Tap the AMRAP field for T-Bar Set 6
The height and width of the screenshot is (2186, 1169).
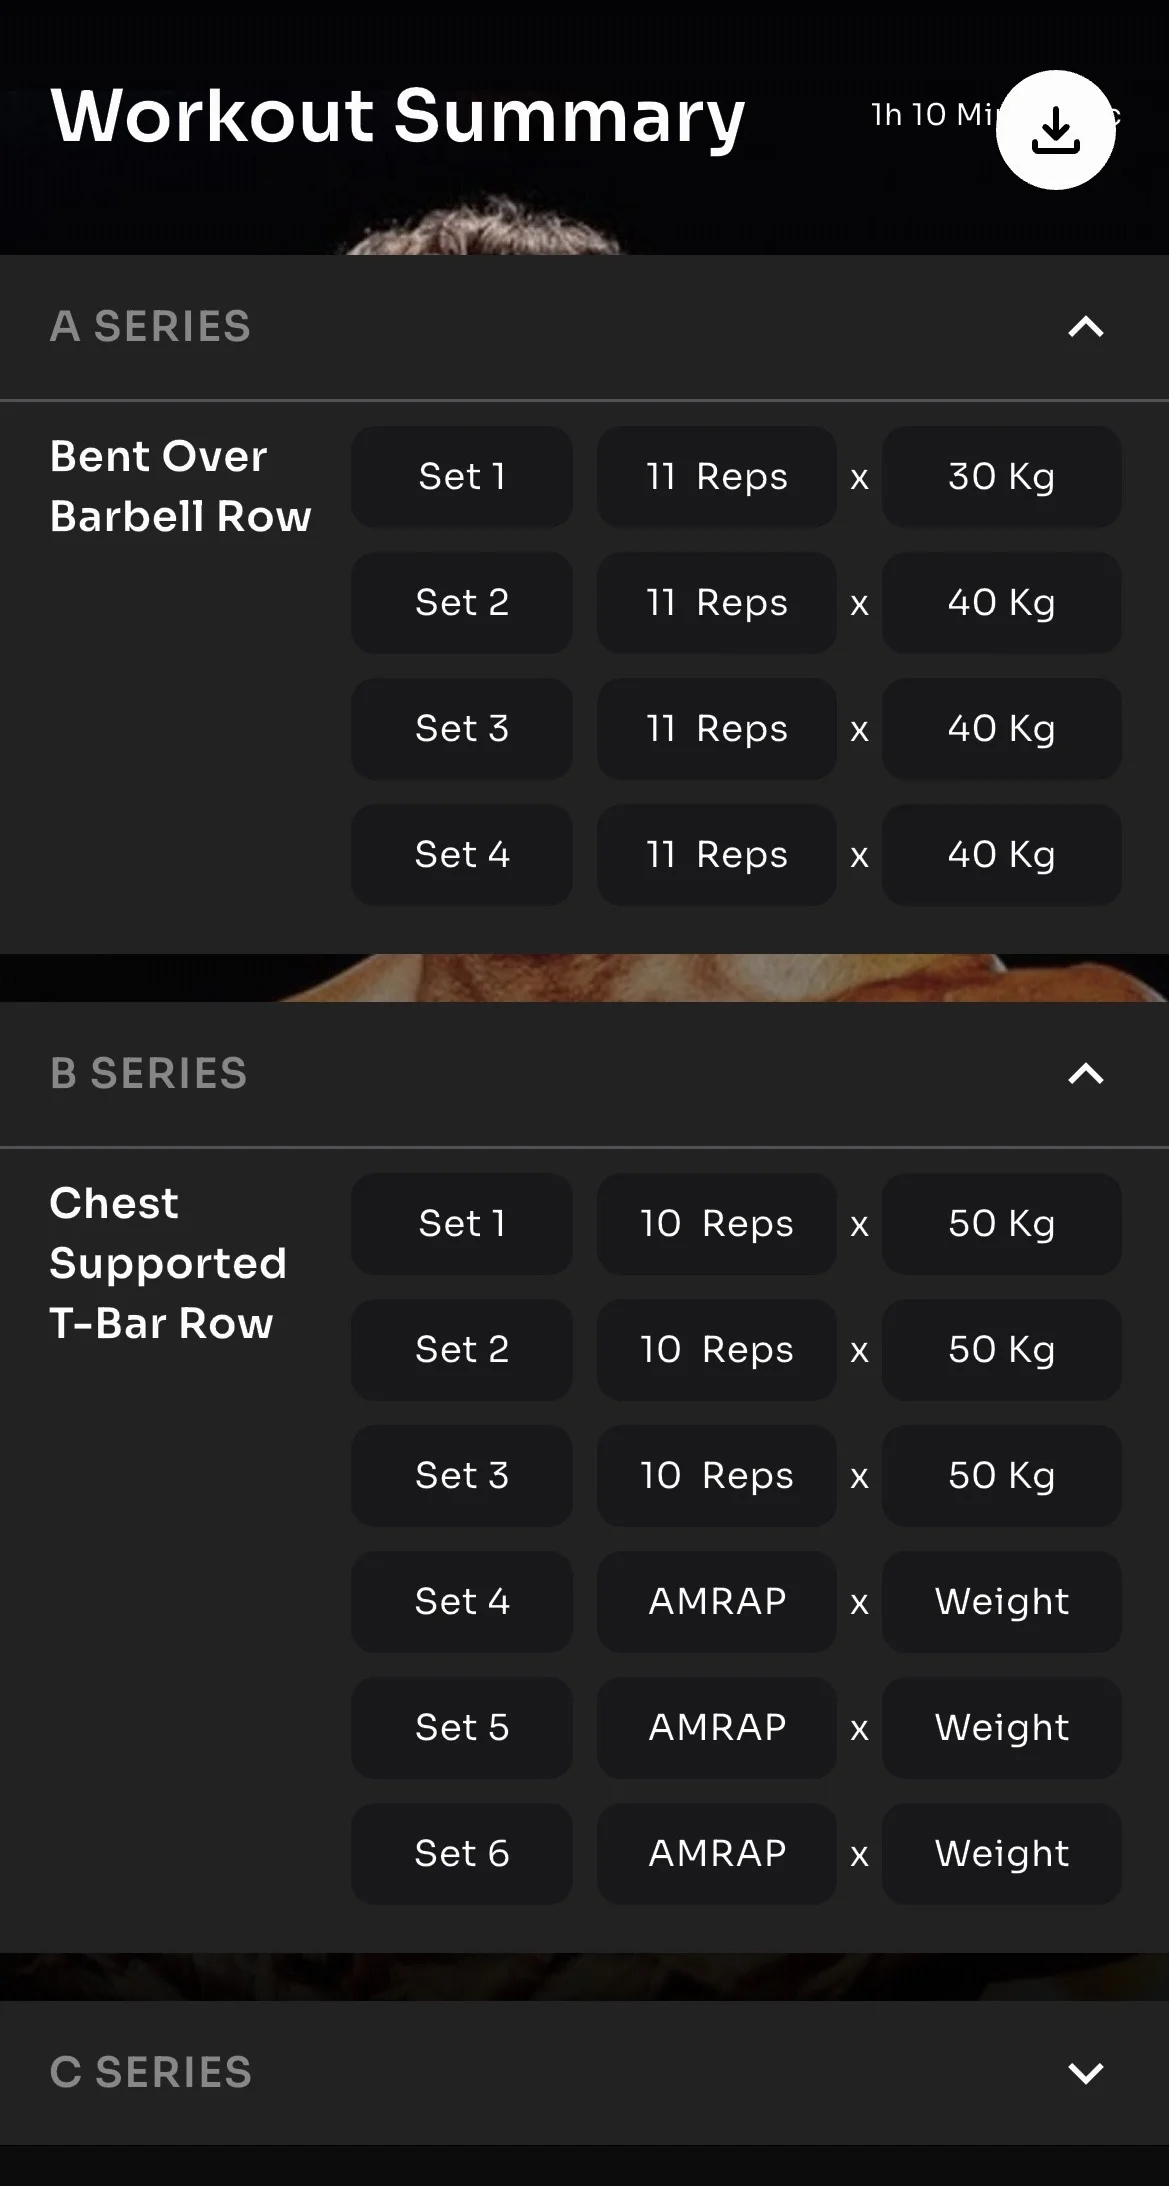tap(716, 1854)
